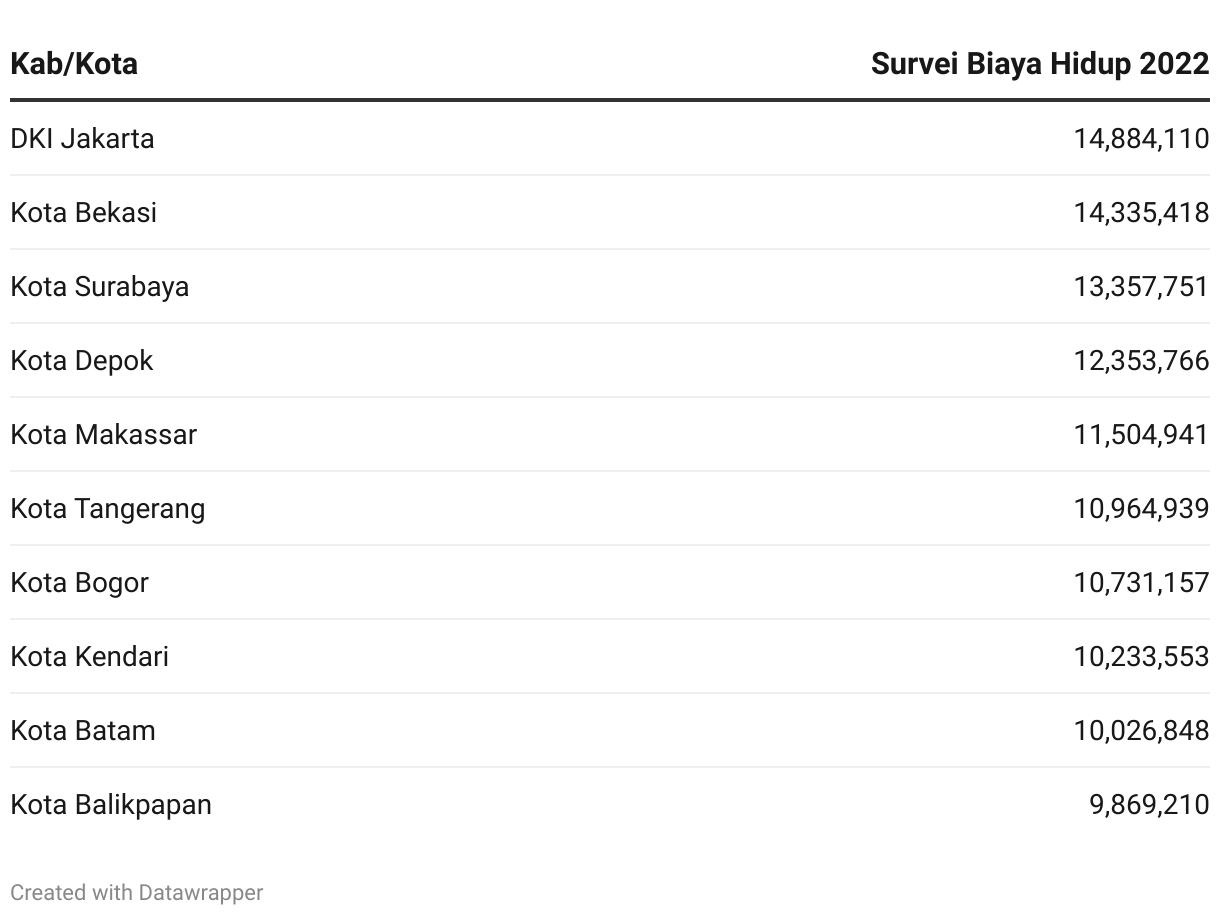Select the Kota Batam row label

pyautogui.click(x=83, y=730)
